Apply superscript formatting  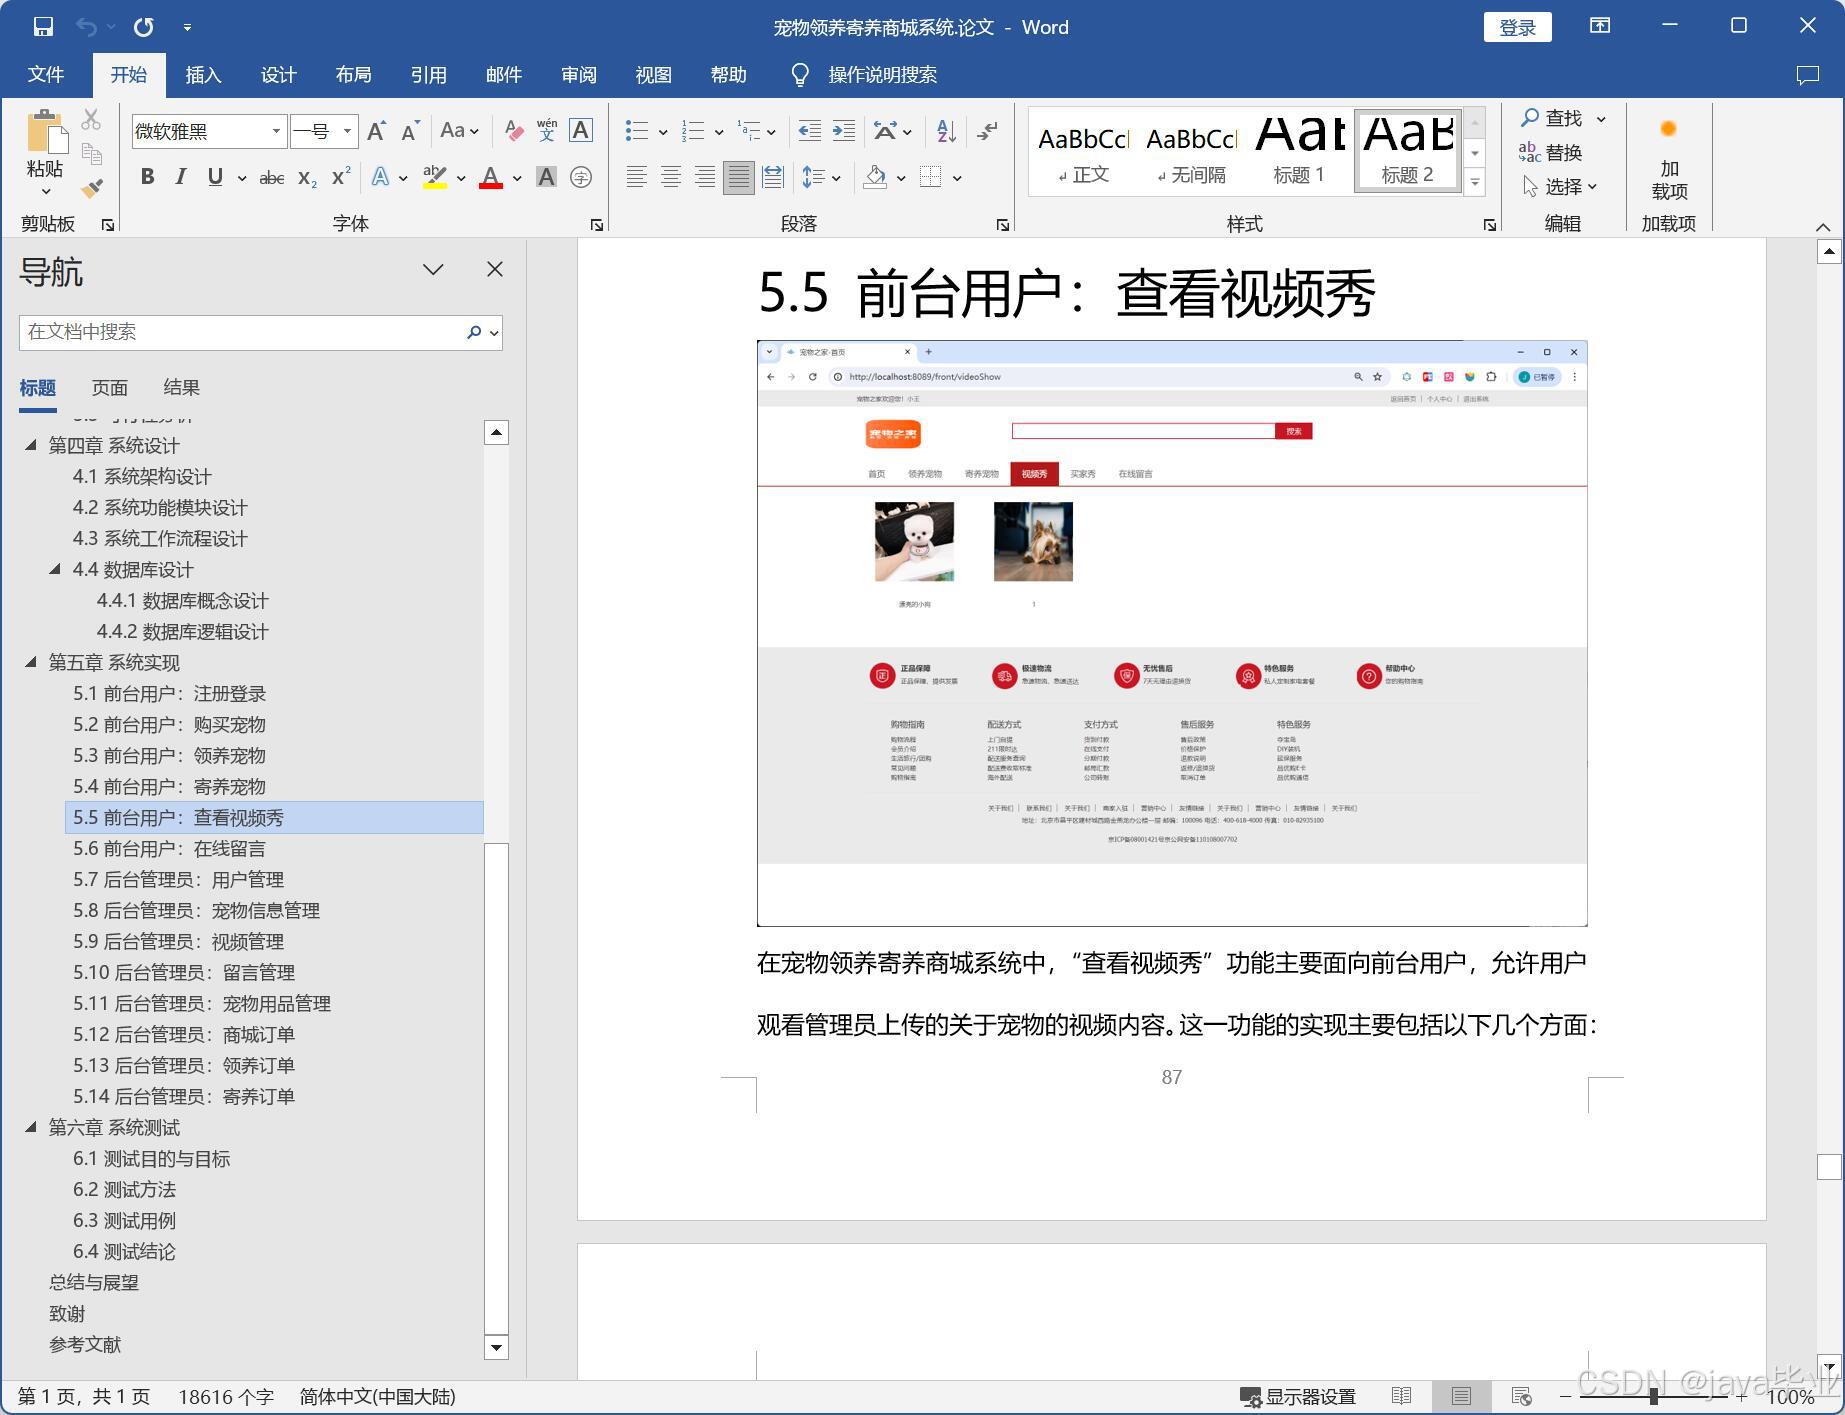coord(341,177)
